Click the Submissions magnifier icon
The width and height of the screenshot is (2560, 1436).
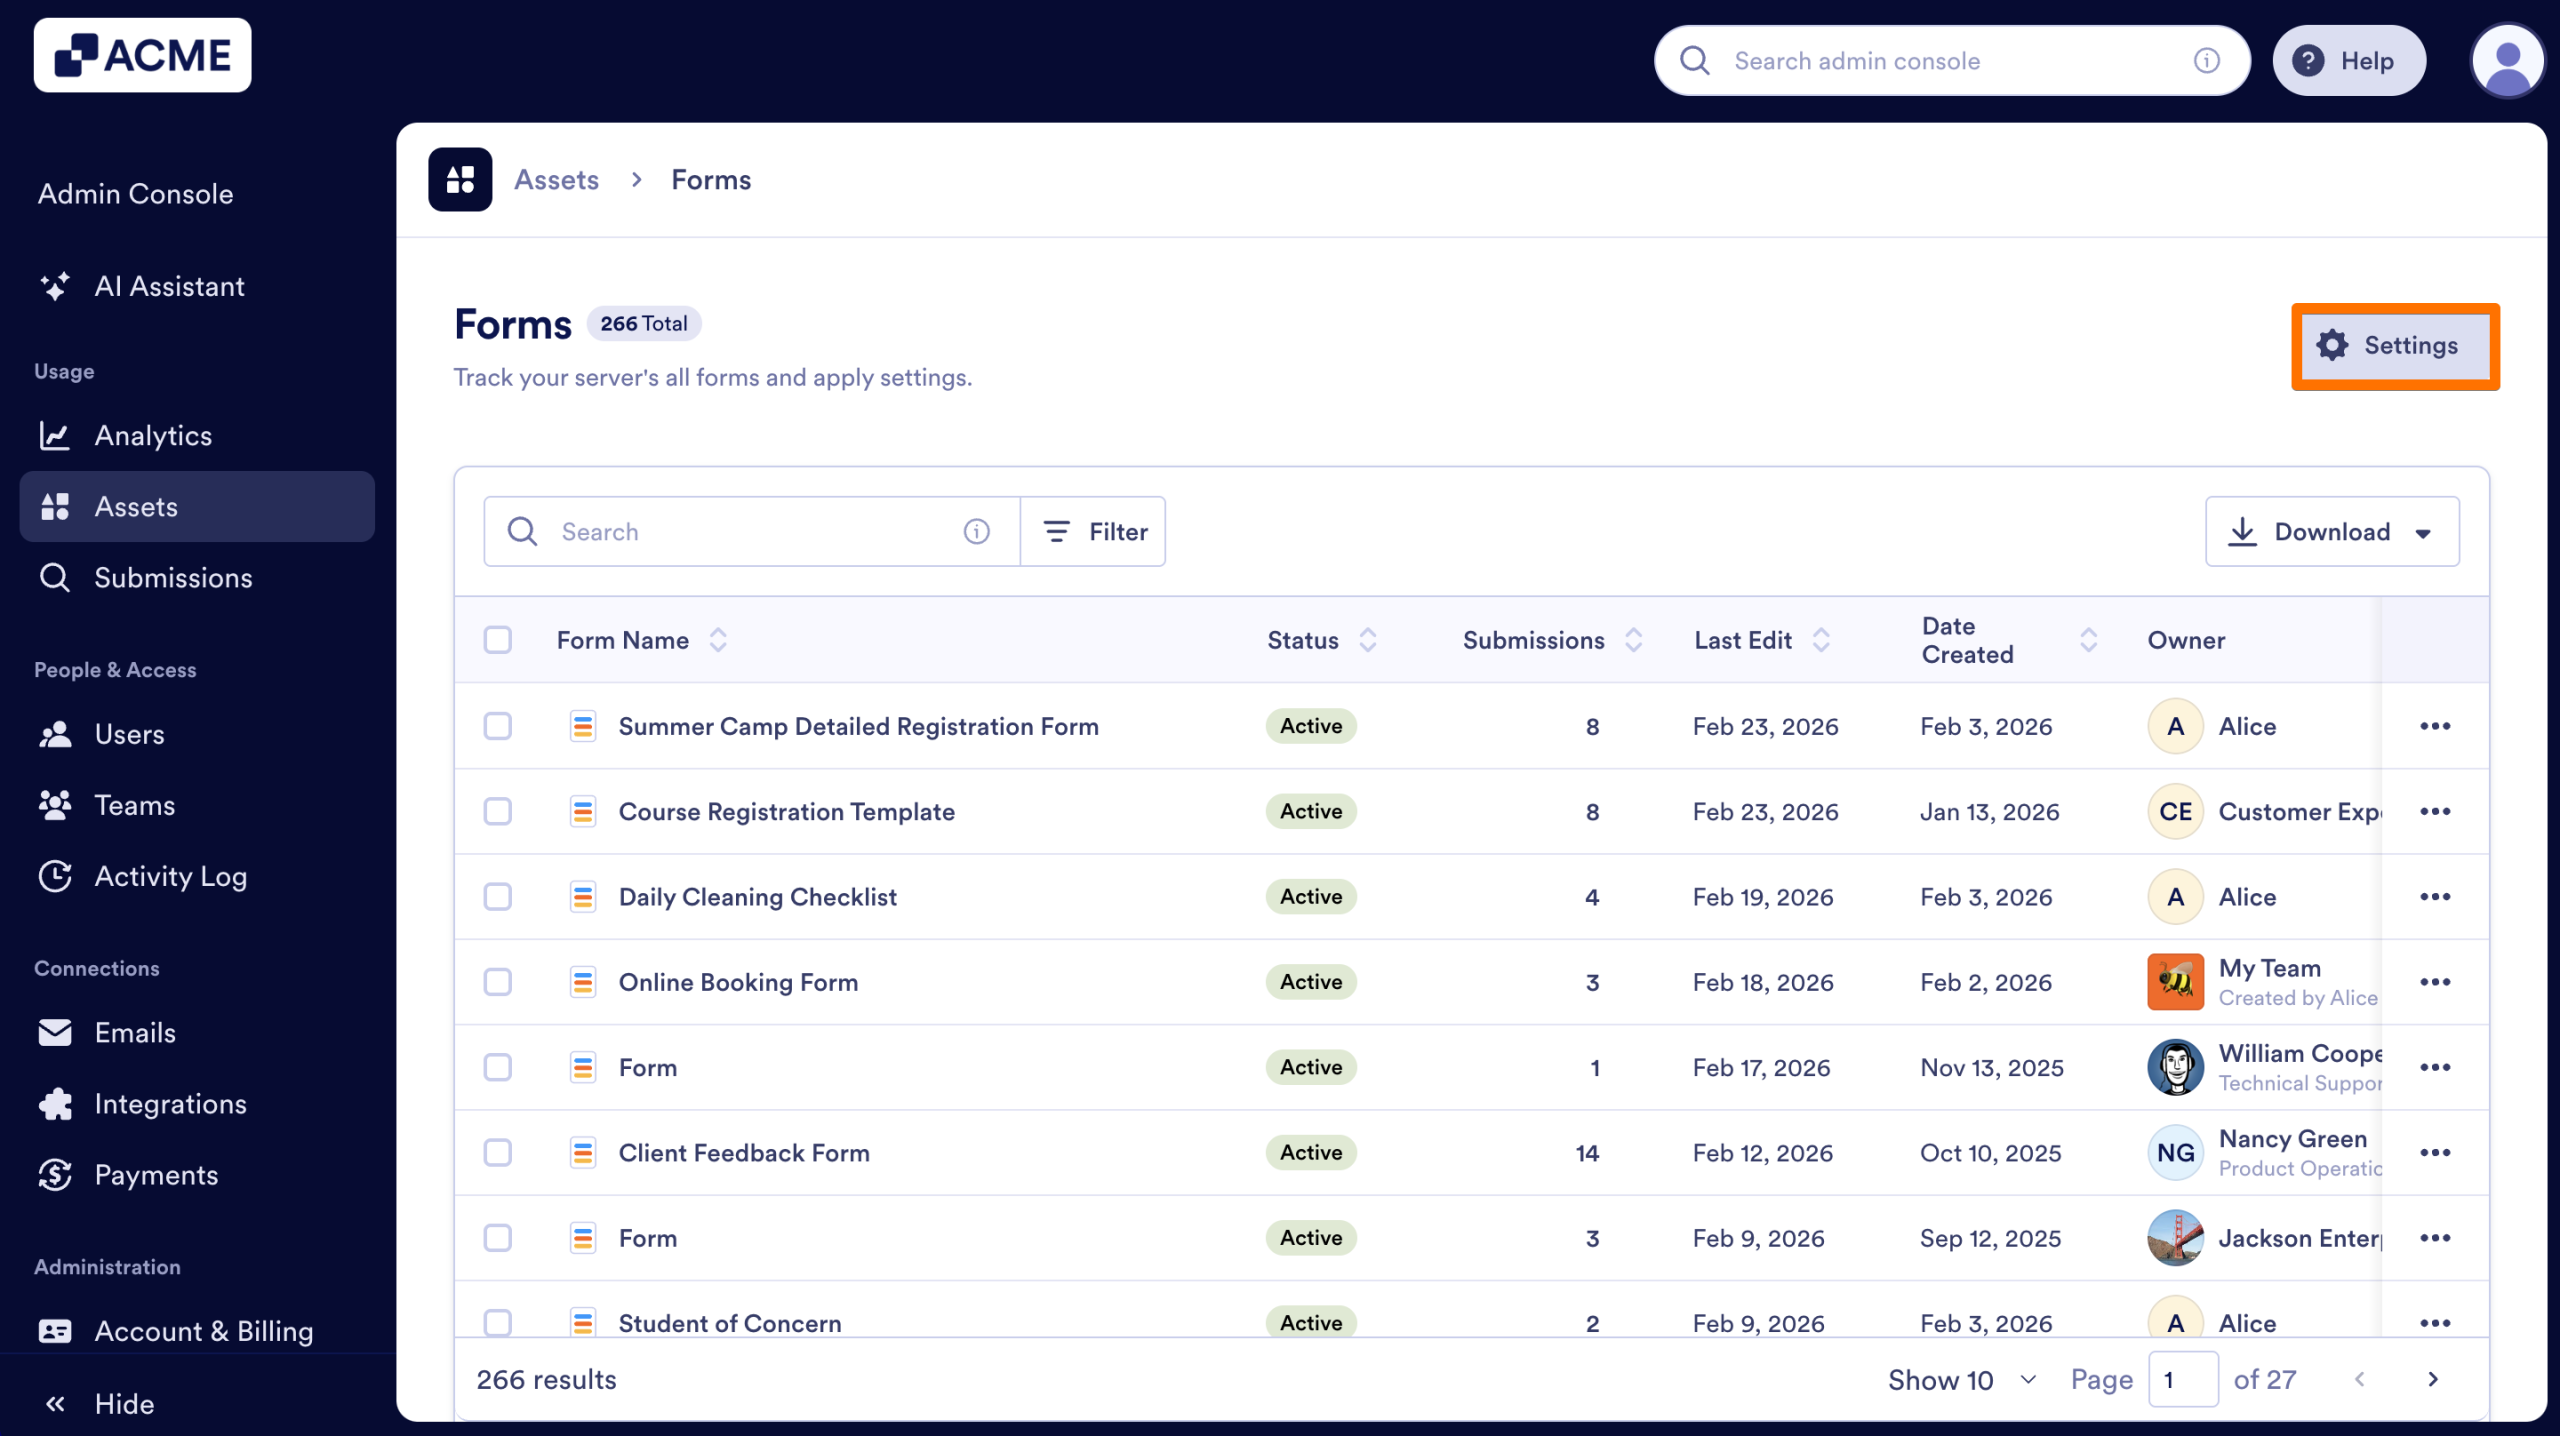coord(55,577)
